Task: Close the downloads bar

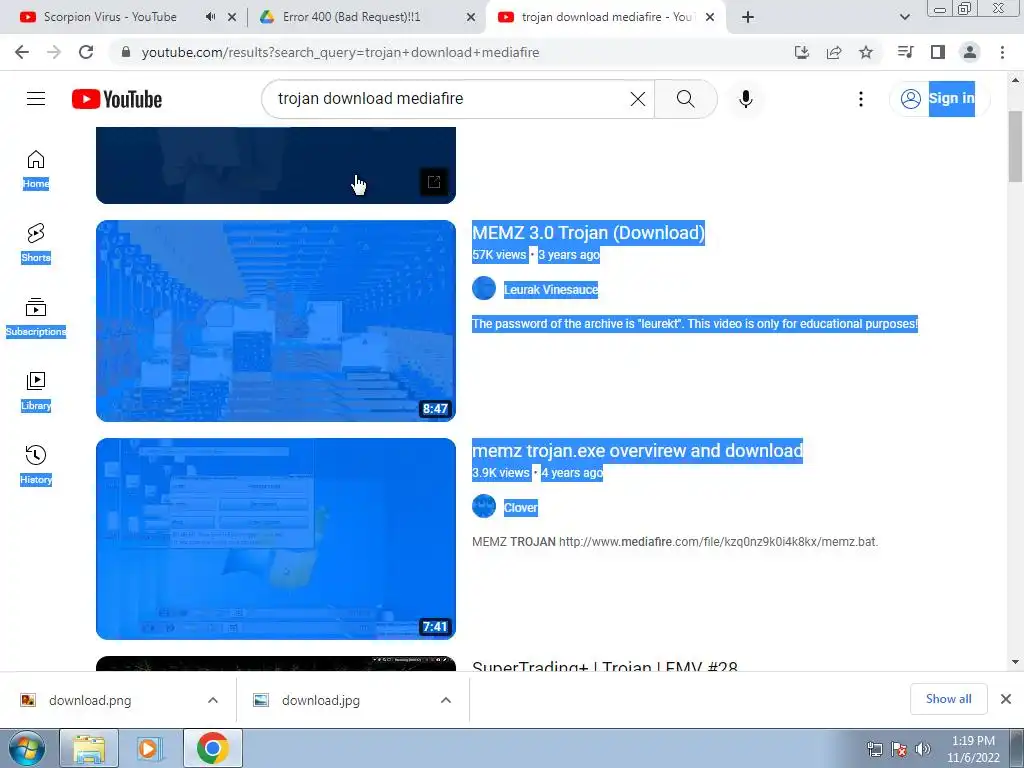Action: (1006, 699)
